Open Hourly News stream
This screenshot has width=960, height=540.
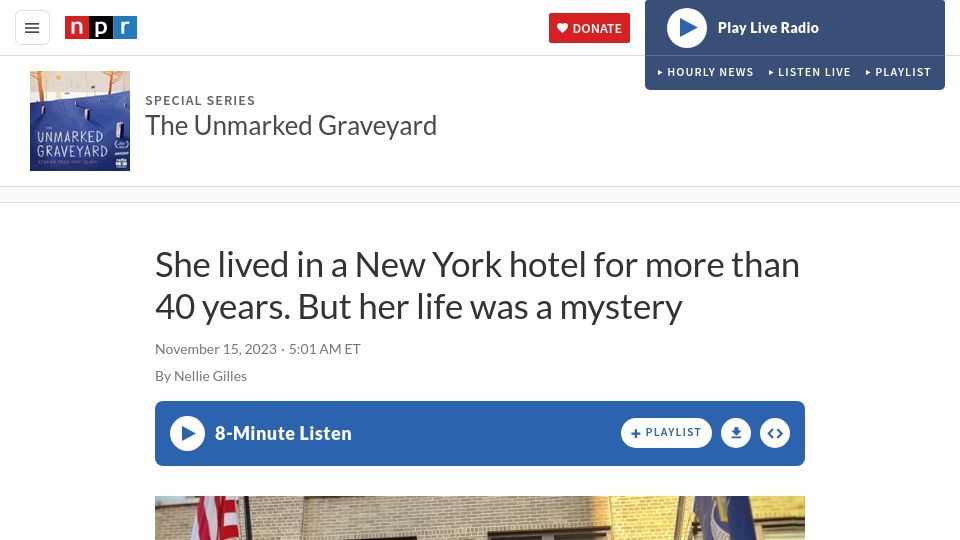click(705, 72)
